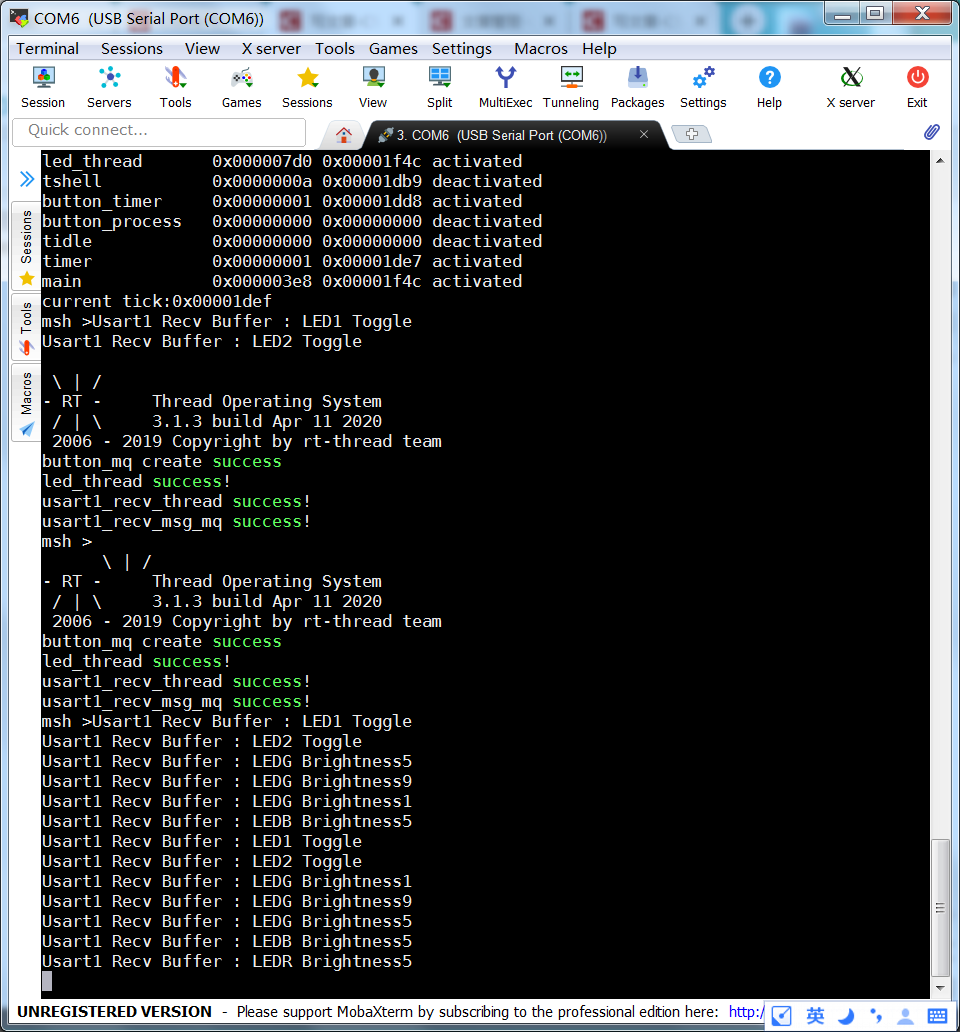Click the Tools toolbar icon
This screenshot has height=1032, width=960.
point(176,87)
